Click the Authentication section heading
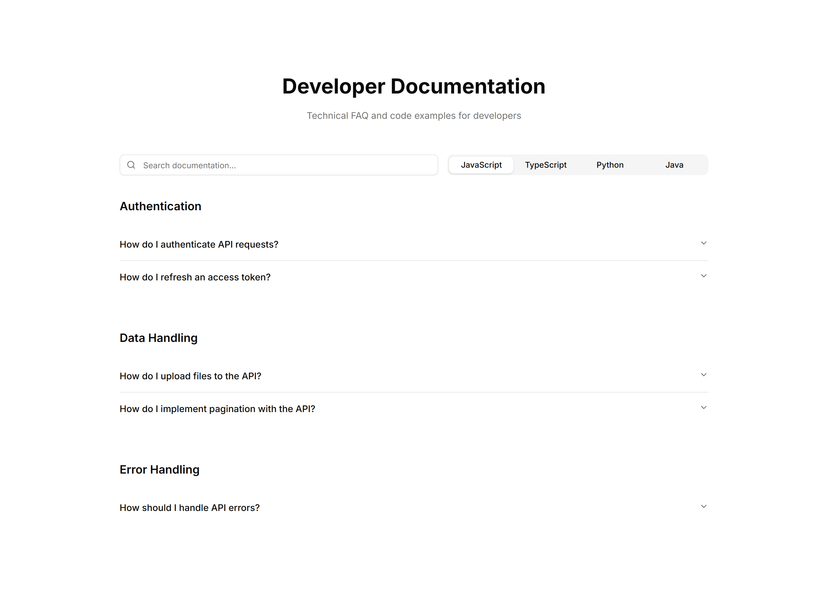The width and height of the screenshot is (828, 597). coord(161,206)
